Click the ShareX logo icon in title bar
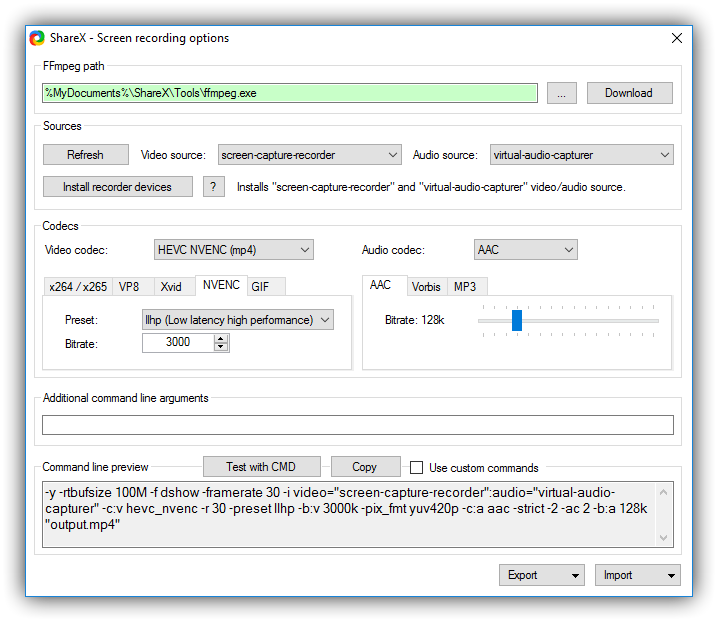The image size is (718, 622). (37, 38)
